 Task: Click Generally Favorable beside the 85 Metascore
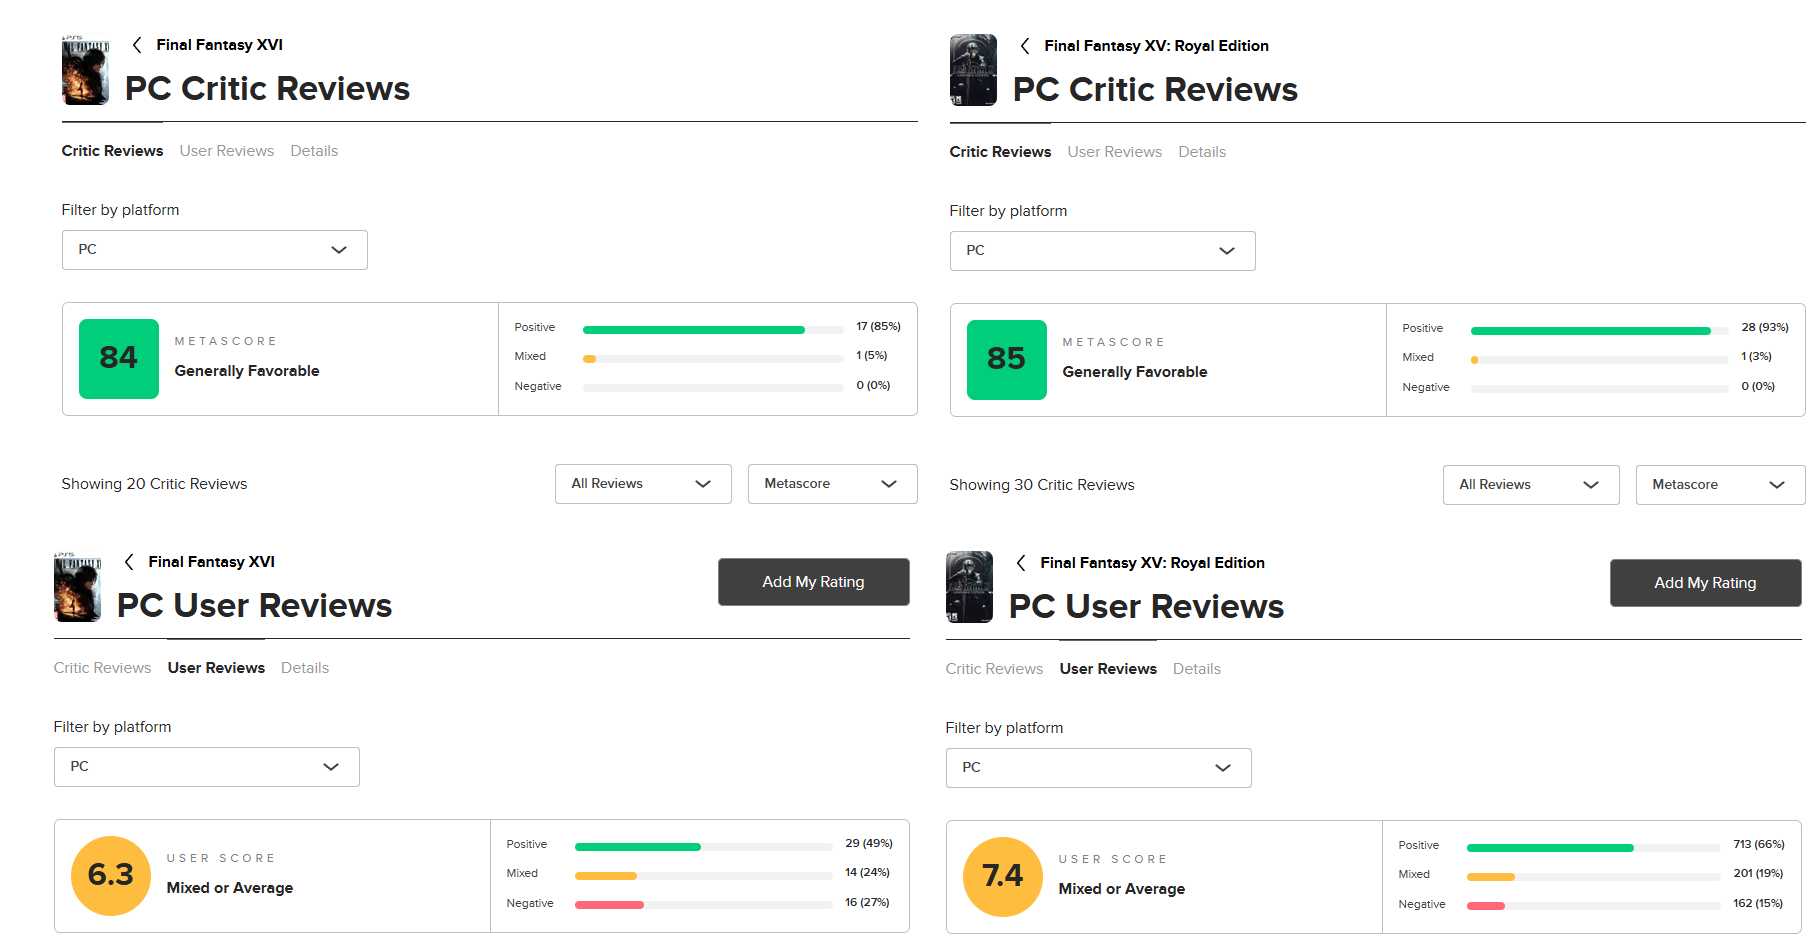click(1135, 372)
